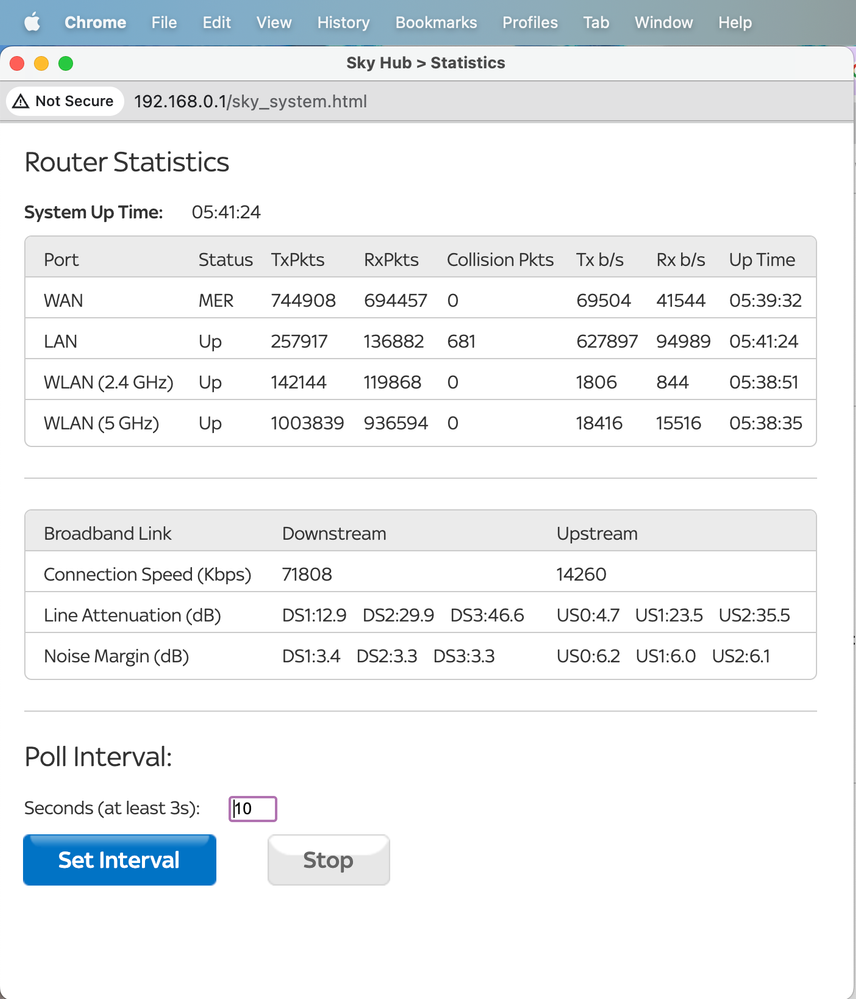Image resolution: width=856 pixels, height=999 pixels.
Task: Click the LAN port row label
Action: pos(60,341)
